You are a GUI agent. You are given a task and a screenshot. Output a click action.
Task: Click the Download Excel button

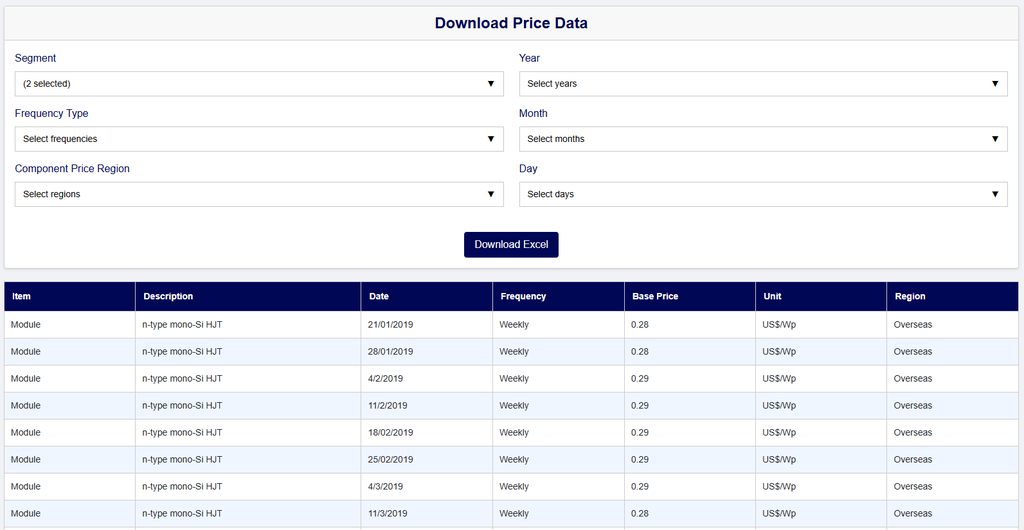(511, 245)
